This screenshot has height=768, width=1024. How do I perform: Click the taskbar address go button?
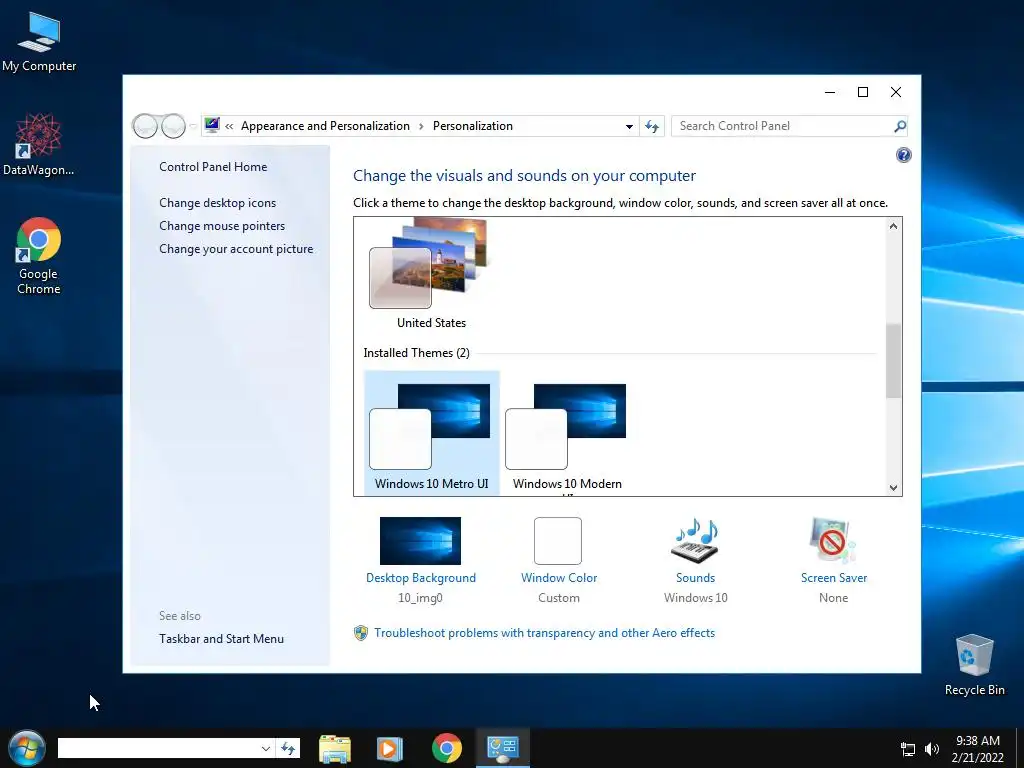[x=288, y=748]
